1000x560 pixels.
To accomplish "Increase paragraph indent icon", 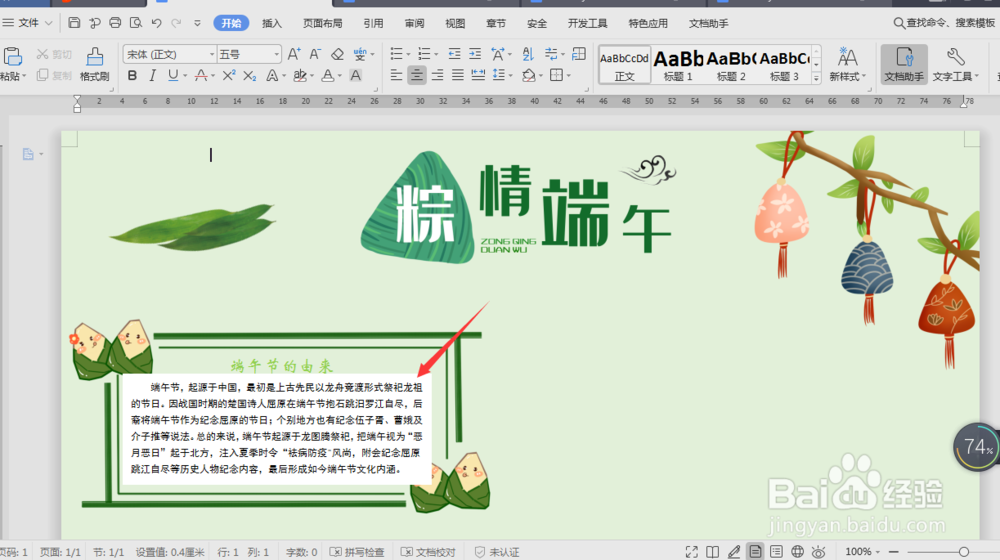I will 475,54.
